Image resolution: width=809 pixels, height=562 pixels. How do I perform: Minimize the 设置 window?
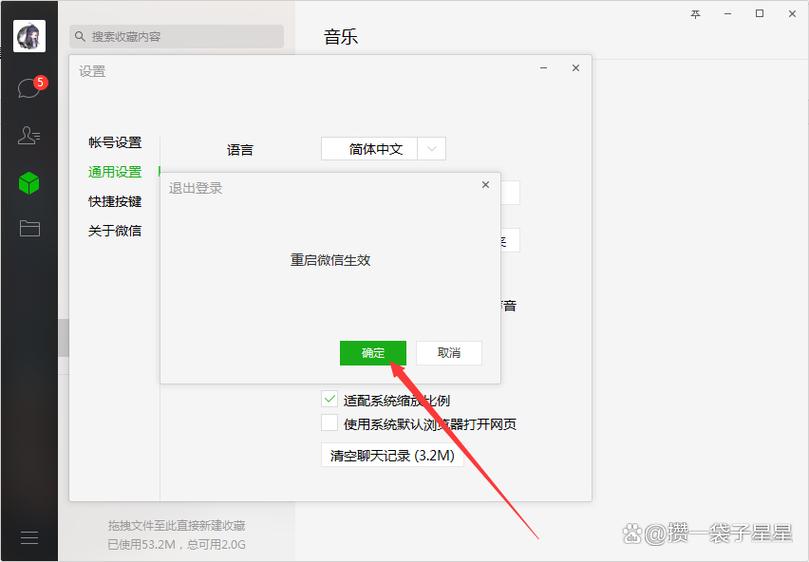click(543, 68)
